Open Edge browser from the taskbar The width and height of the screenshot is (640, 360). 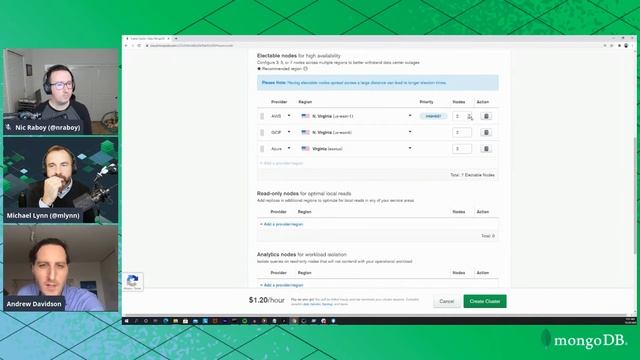(x=165, y=321)
